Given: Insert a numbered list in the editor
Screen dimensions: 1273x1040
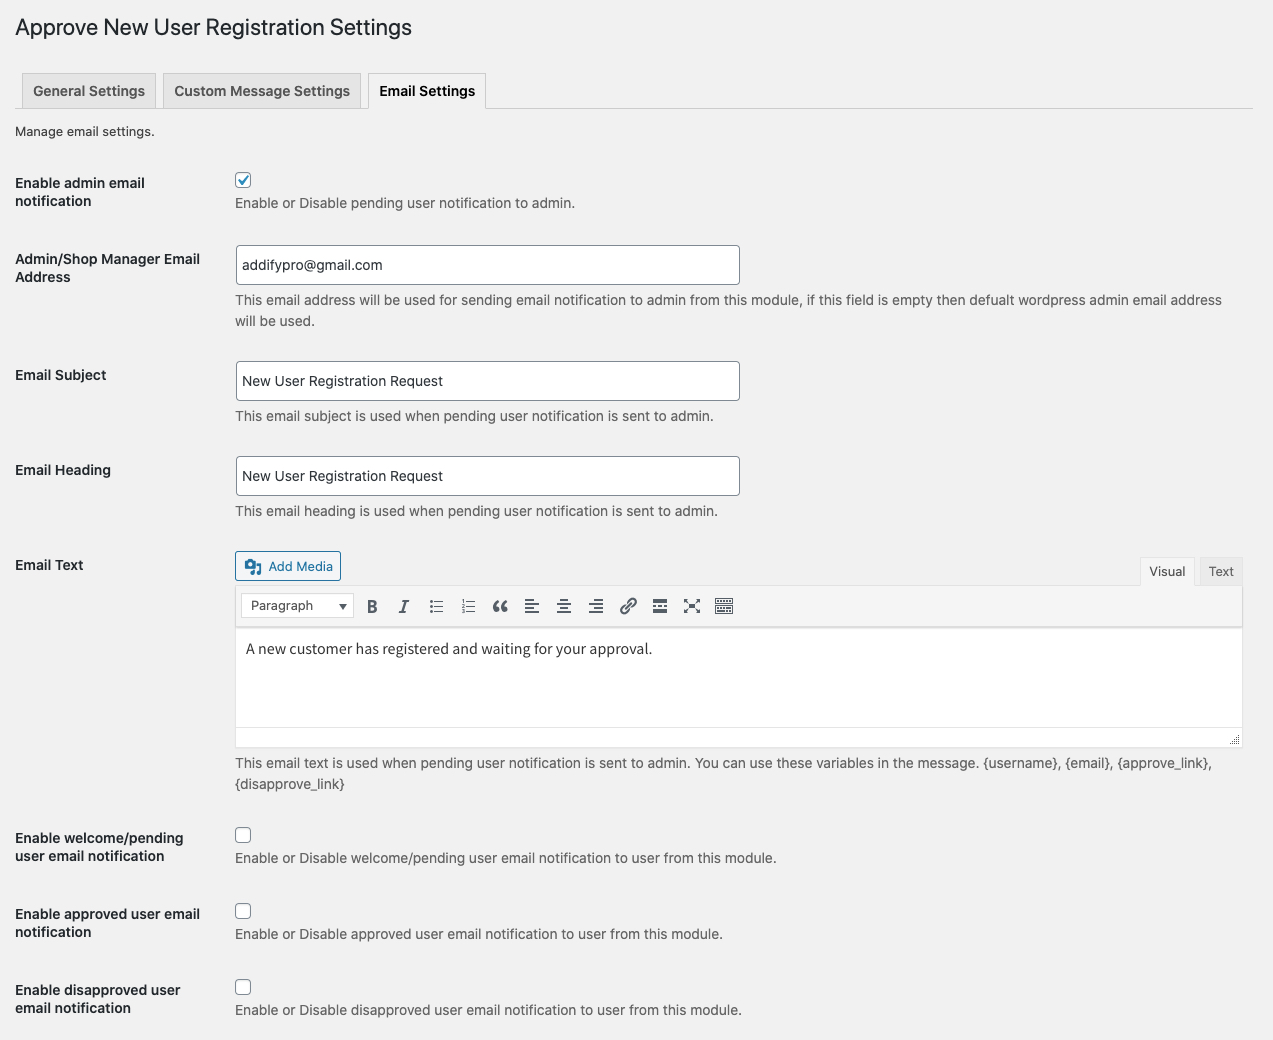Looking at the screenshot, I should (468, 606).
